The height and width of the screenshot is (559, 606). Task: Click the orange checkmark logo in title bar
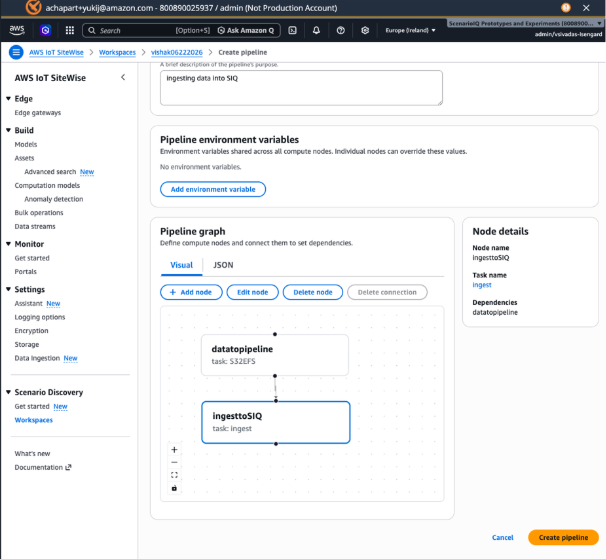[33, 7]
